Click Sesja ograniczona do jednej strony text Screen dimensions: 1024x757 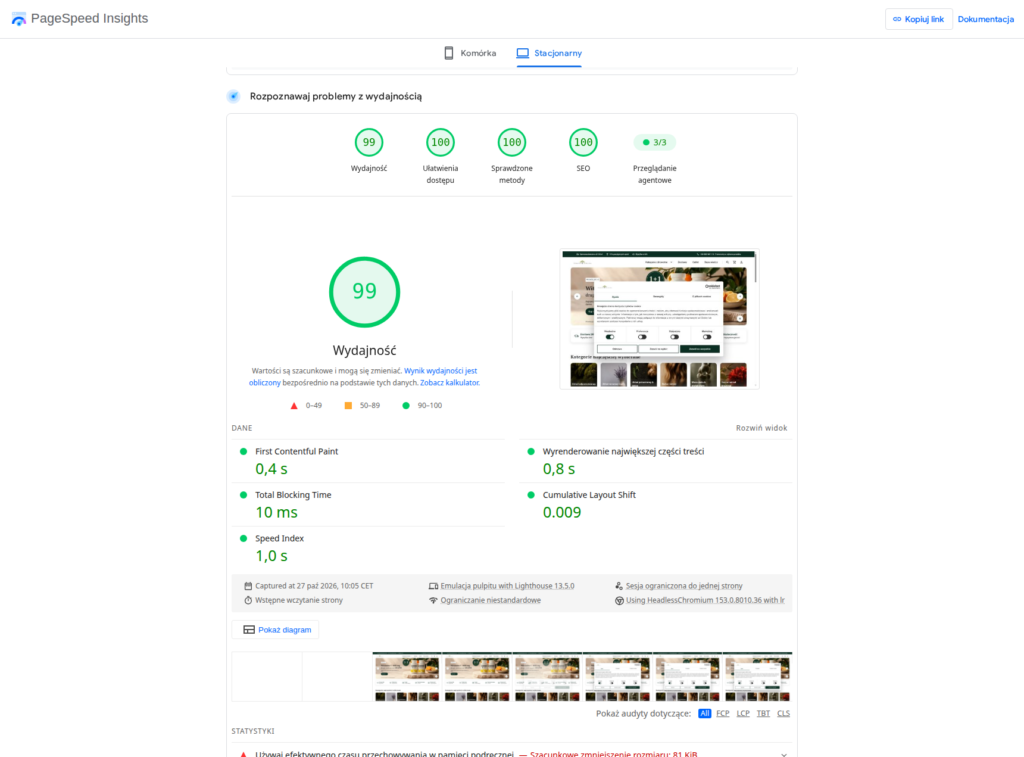click(x=684, y=586)
